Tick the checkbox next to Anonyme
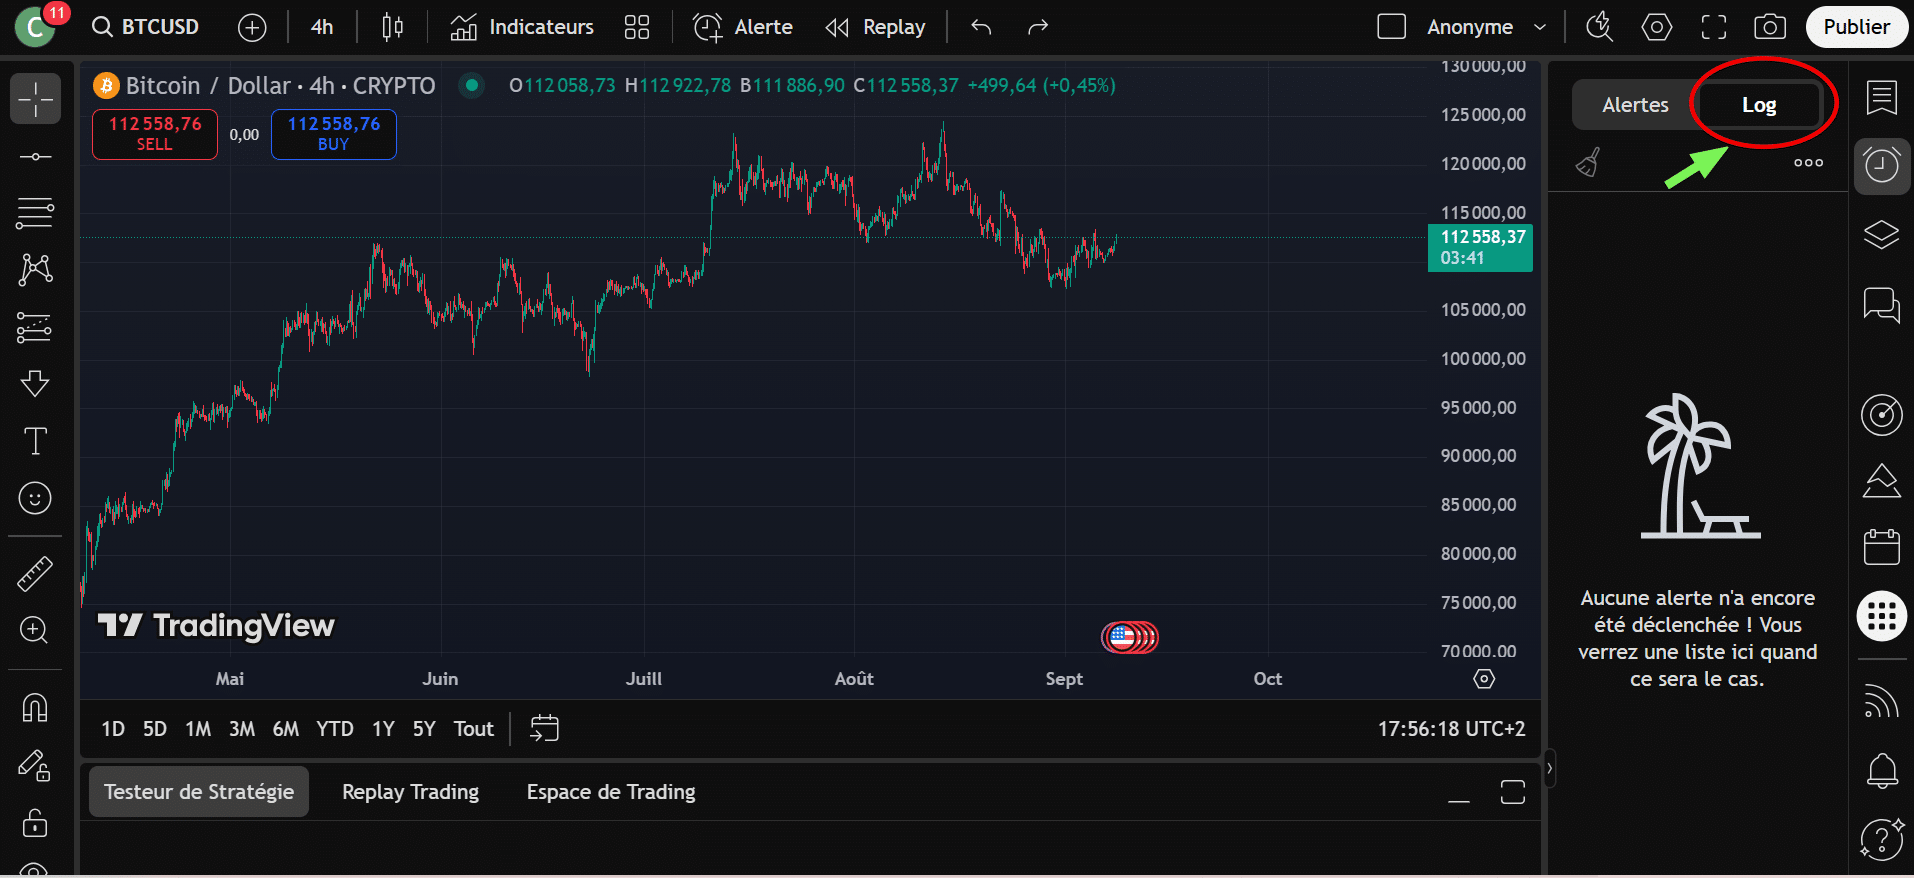 (x=1391, y=27)
